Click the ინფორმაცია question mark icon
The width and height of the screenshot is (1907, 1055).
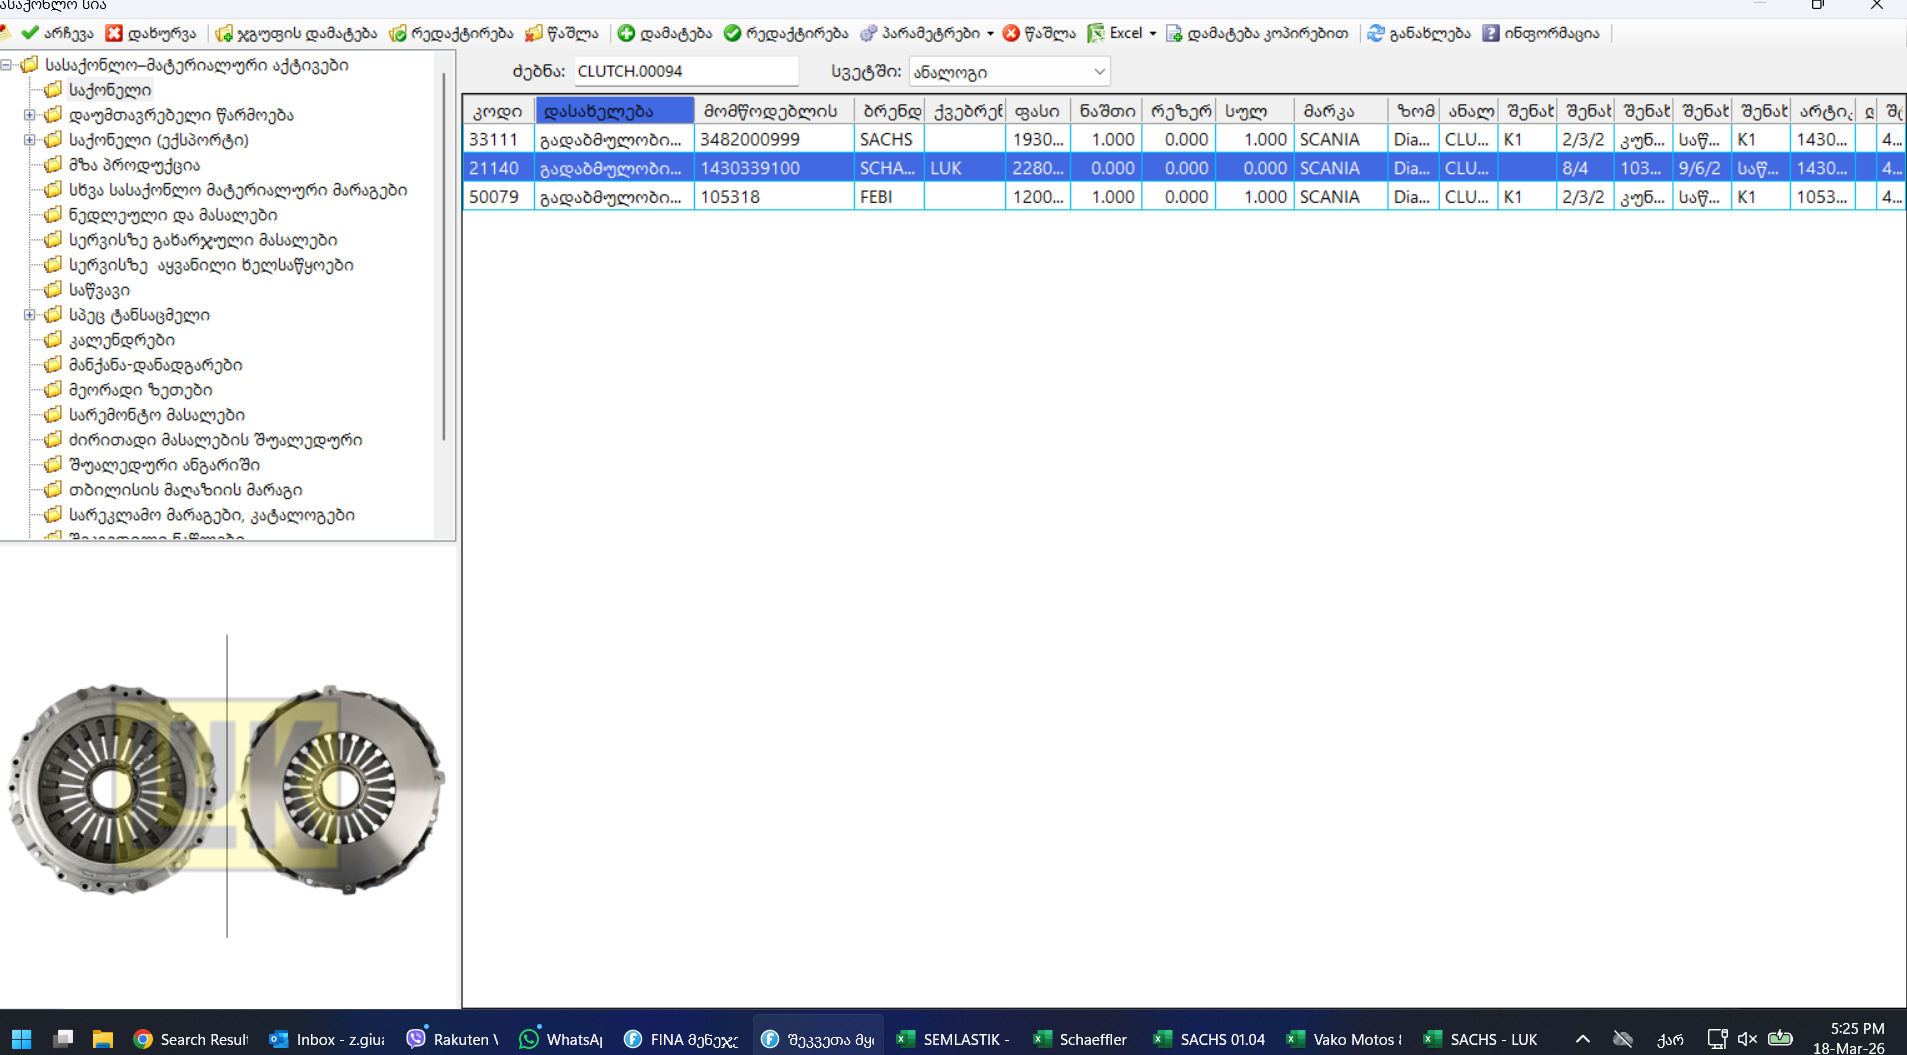pyautogui.click(x=1491, y=33)
